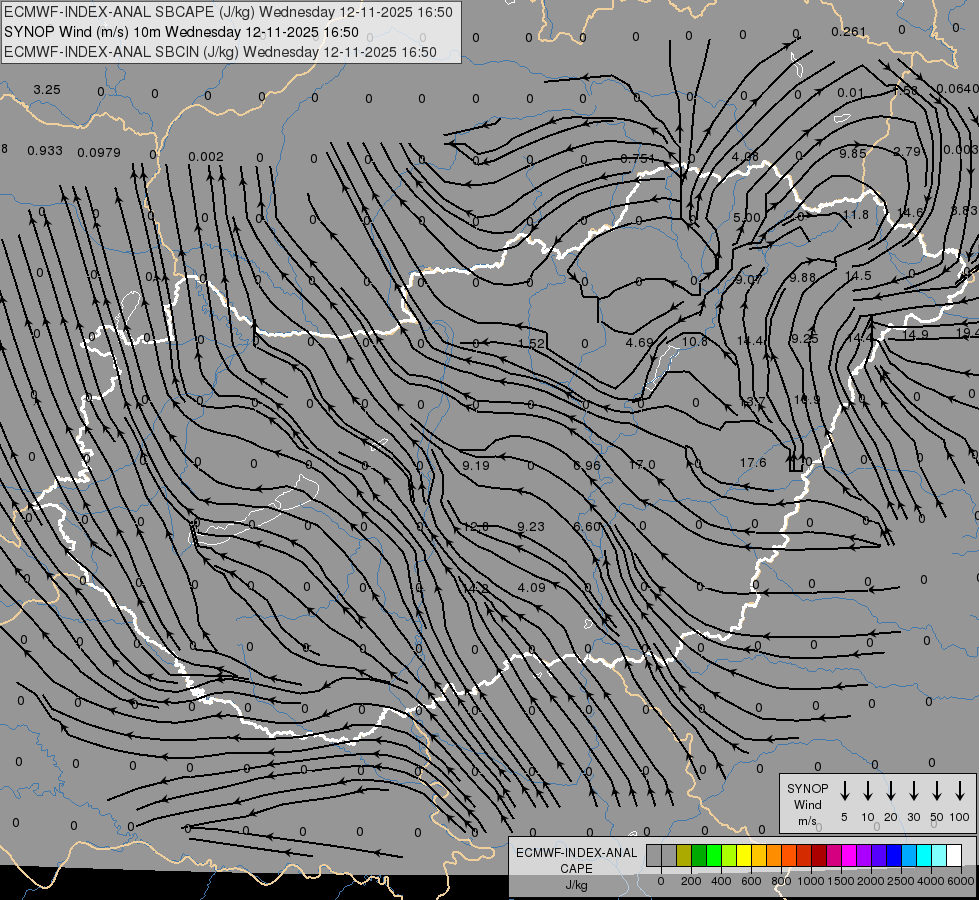This screenshot has height=900, width=979.
Task: Click the 14.2 value on the map
Action: (x=476, y=588)
